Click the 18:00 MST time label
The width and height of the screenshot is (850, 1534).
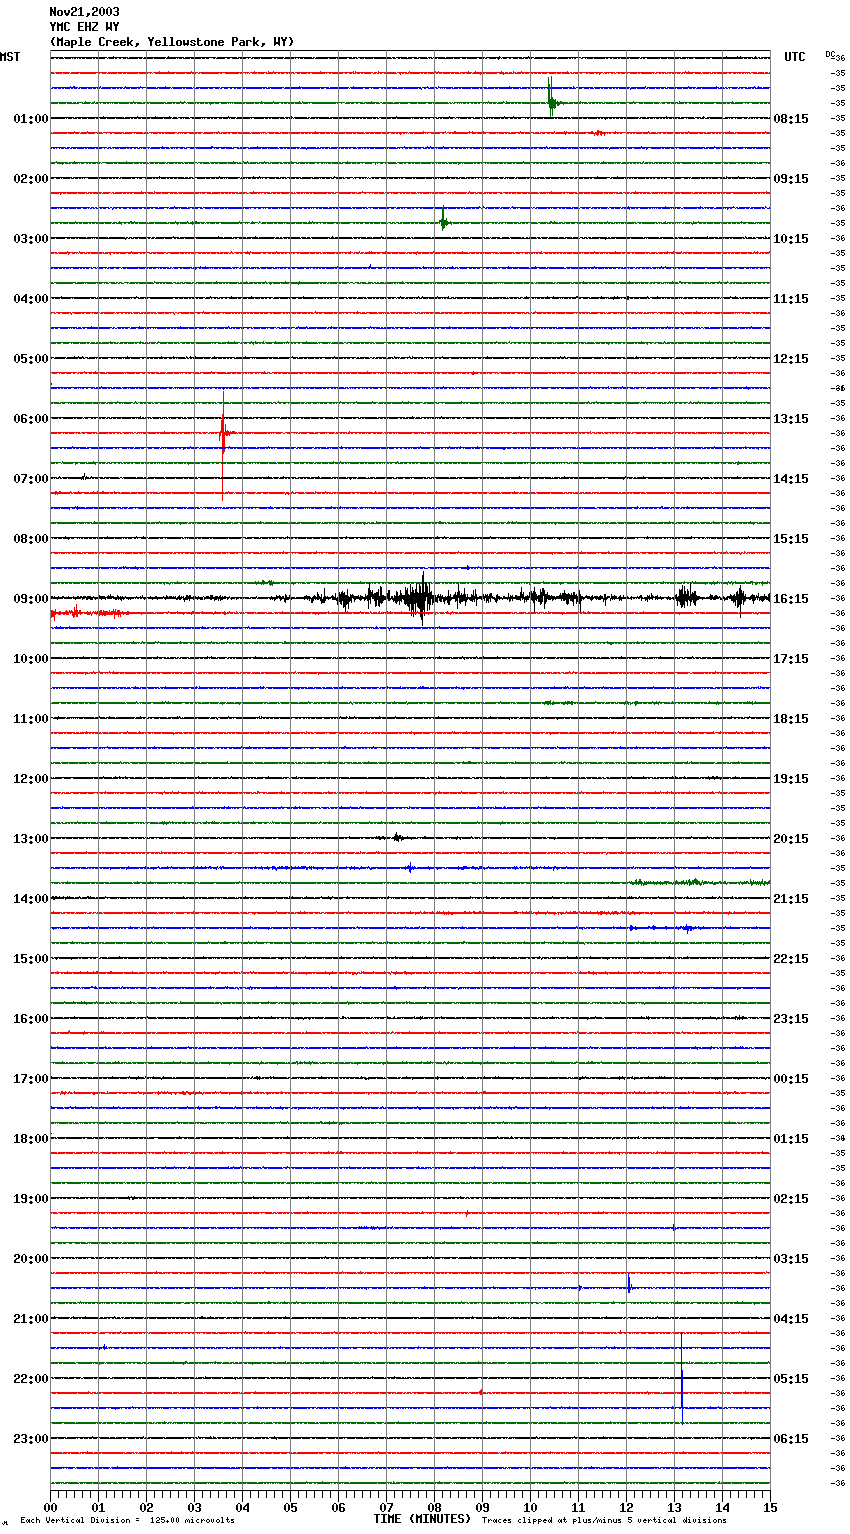30,1139
